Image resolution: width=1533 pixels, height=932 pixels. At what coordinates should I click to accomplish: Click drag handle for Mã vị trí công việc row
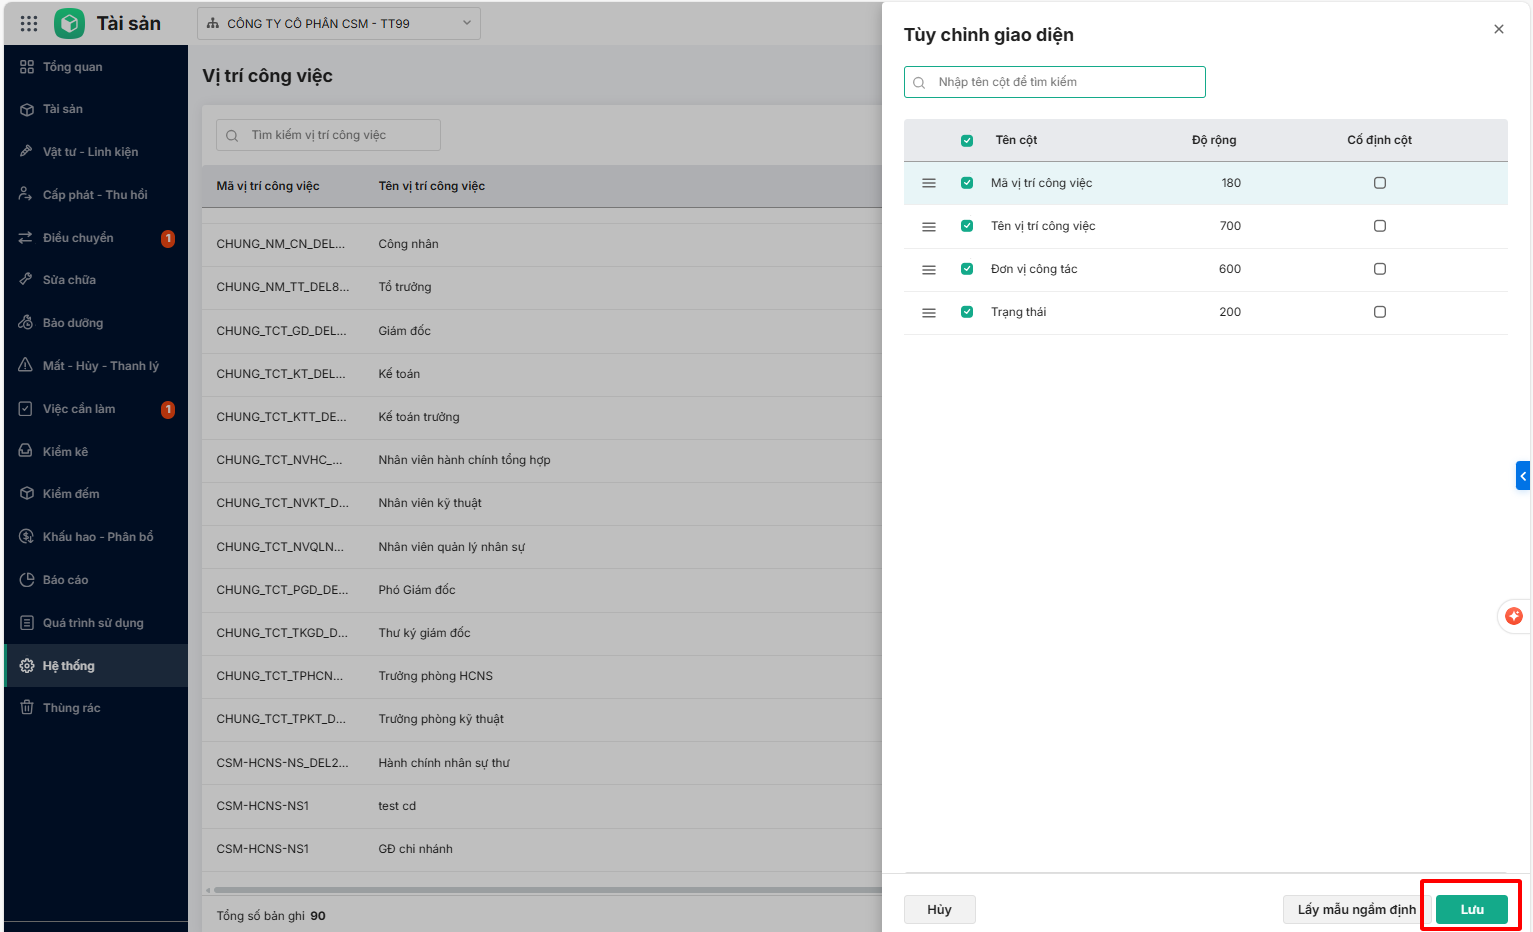929,183
